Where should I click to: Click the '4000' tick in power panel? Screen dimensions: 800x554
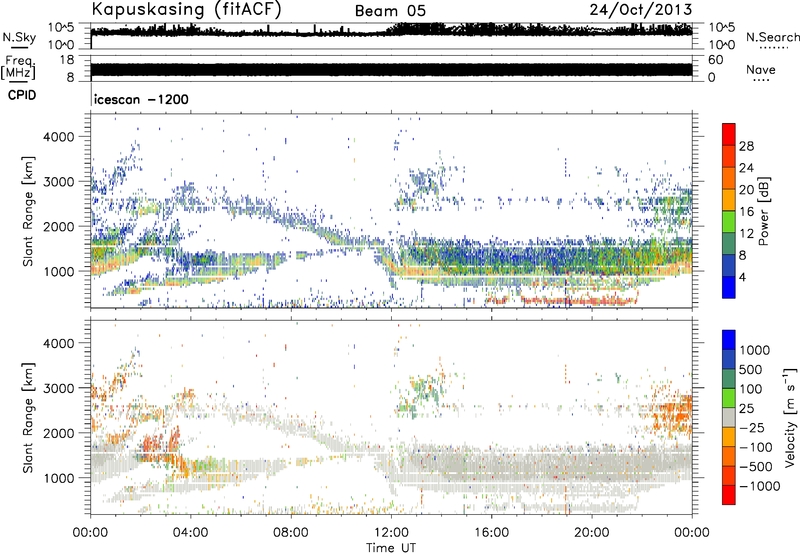click(x=58, y=137)
